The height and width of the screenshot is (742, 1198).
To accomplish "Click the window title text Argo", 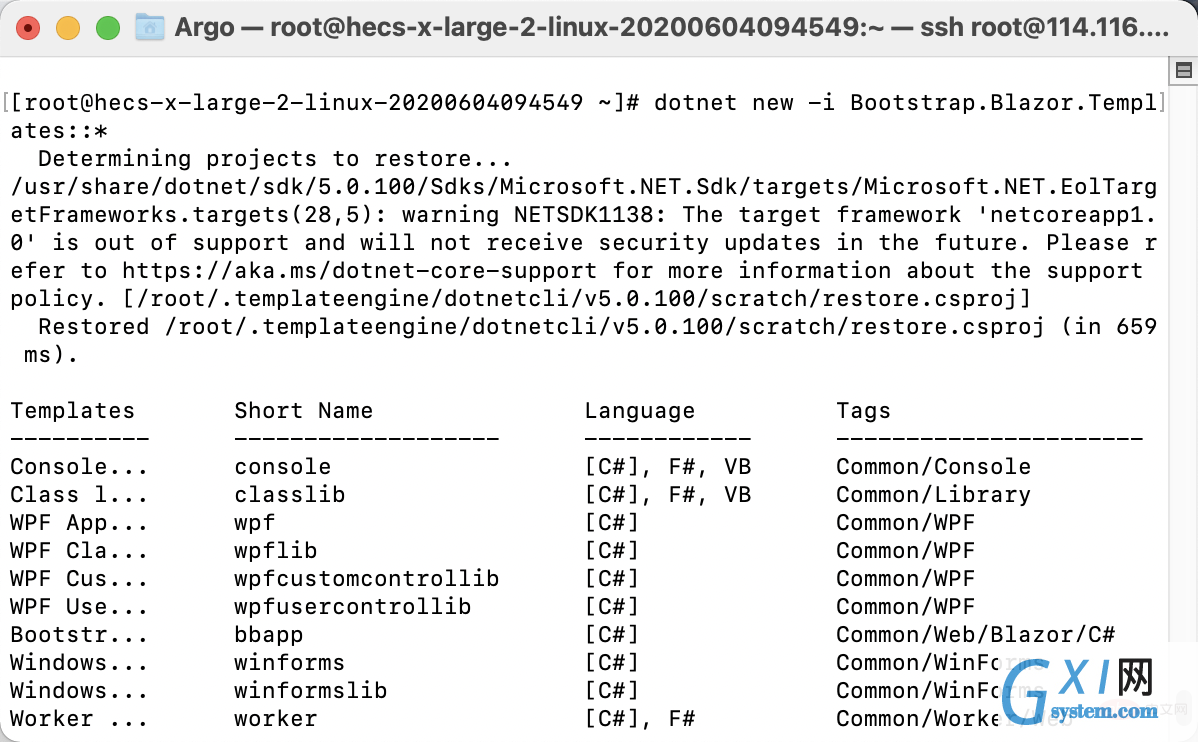I will (204, 28).
